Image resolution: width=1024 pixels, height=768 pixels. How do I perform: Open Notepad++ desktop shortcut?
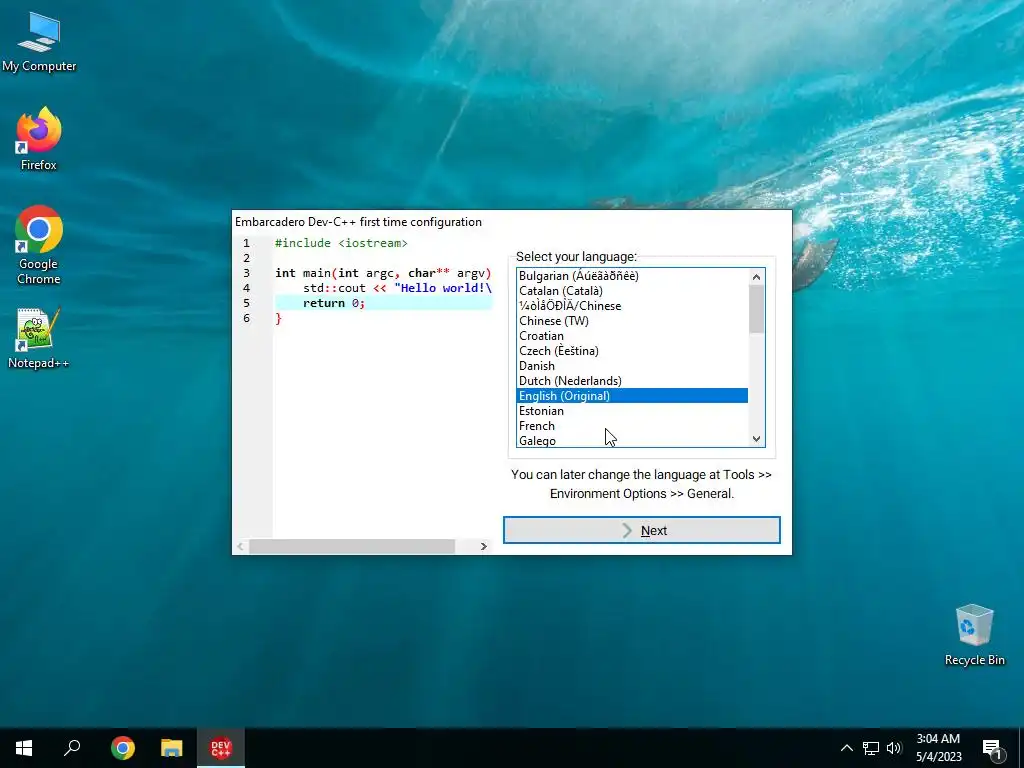click(x=39, y=338)
